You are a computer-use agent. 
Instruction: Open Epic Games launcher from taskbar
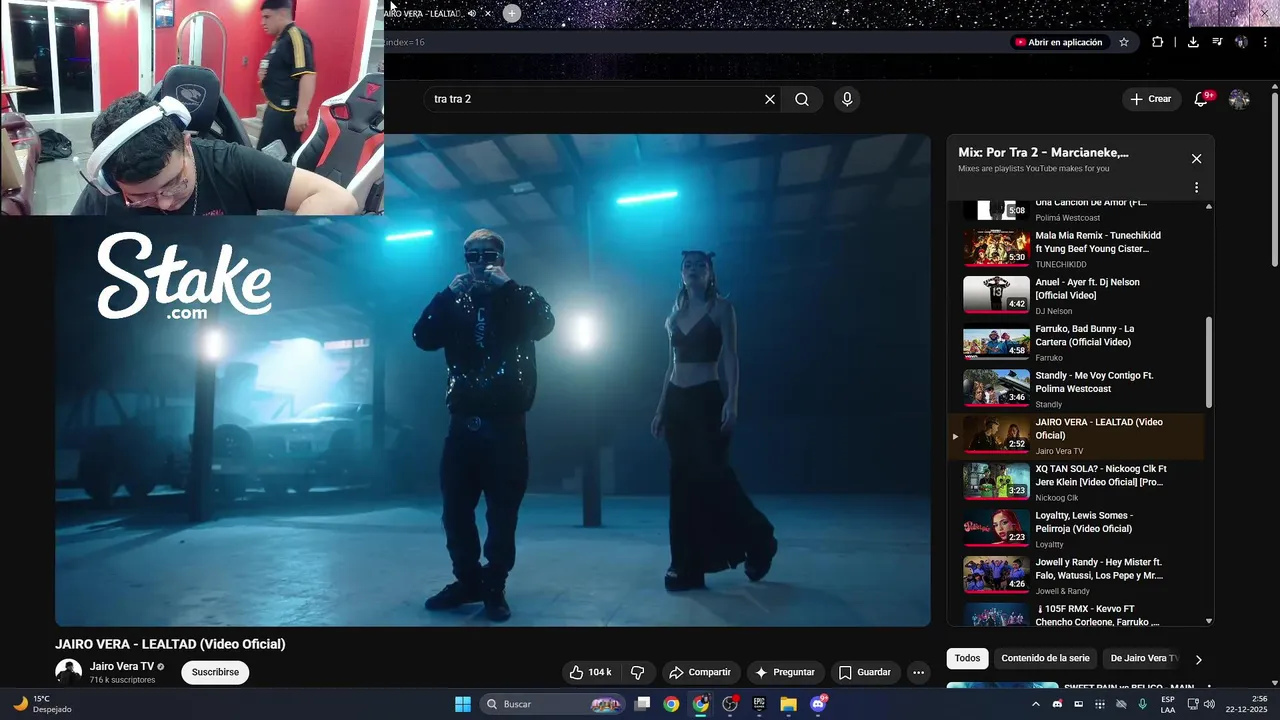(x=759, y=704)
